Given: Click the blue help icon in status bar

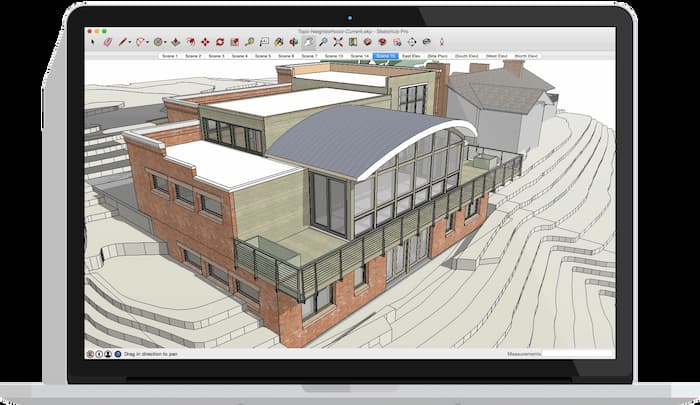Looking at the screenshot, I should [x=117, y=354].
